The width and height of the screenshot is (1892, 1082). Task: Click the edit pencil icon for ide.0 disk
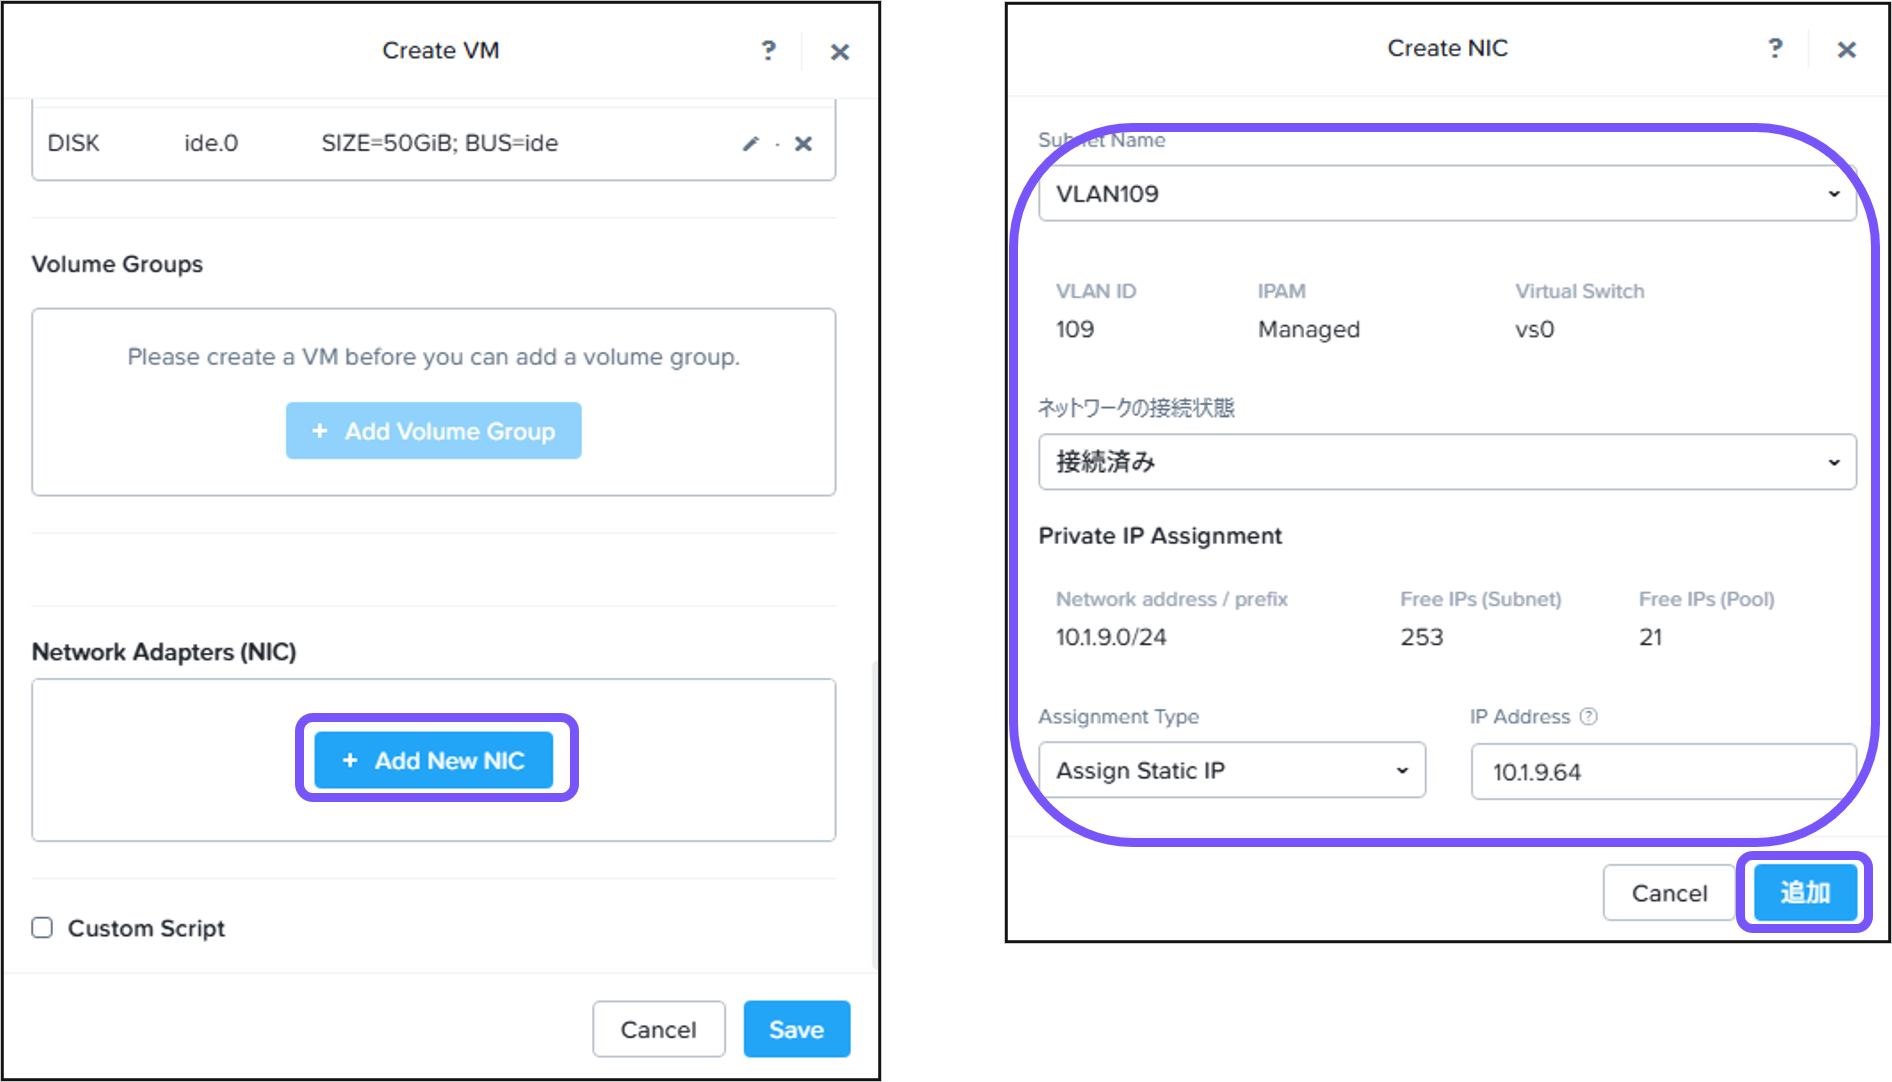point(750,144)
